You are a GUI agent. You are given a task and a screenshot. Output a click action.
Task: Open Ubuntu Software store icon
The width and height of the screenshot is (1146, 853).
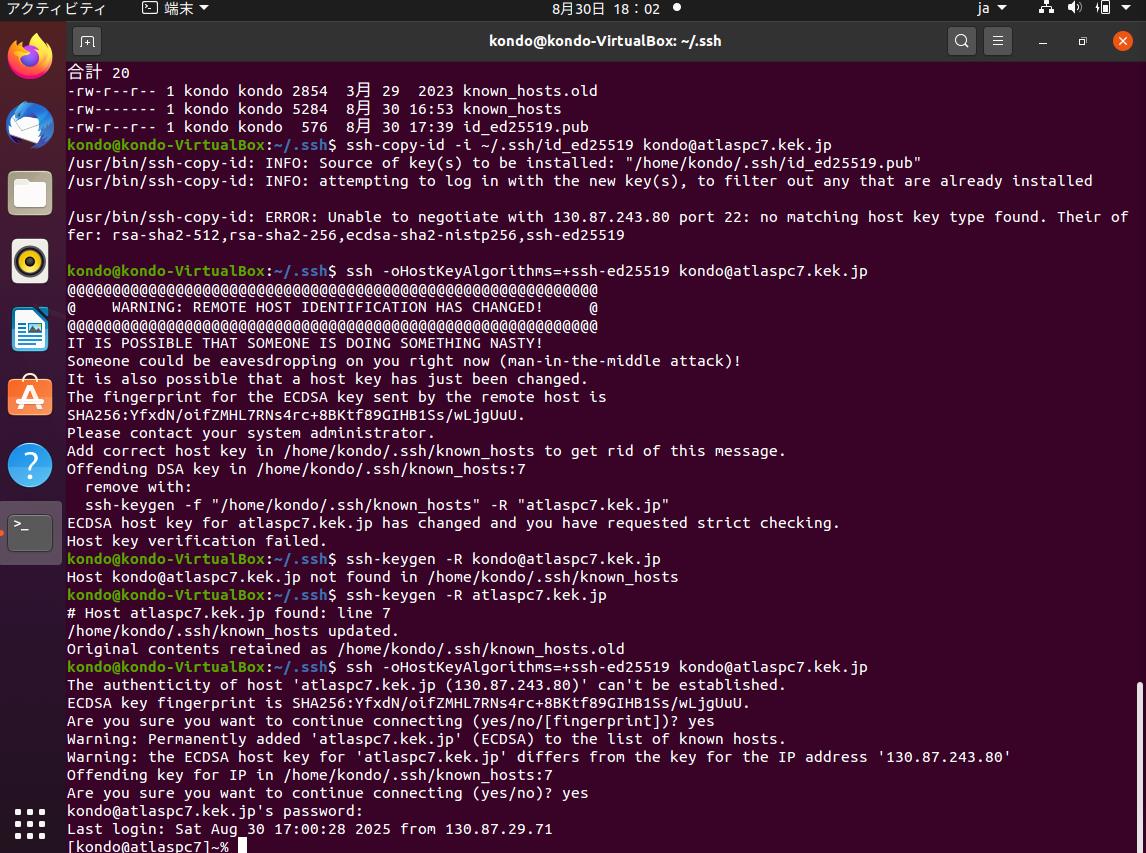[30, 397]
